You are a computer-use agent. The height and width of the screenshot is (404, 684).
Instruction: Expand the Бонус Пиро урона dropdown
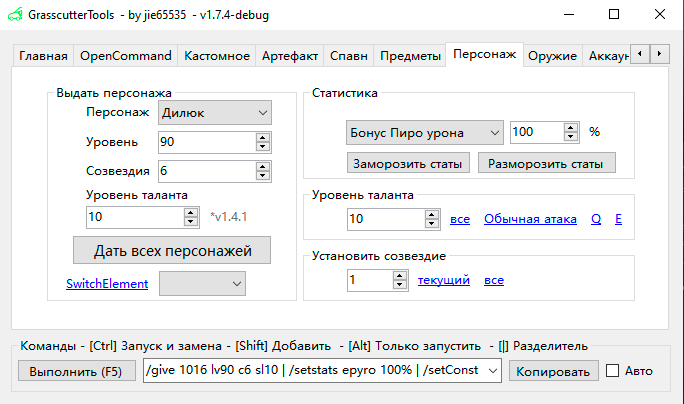424,132
